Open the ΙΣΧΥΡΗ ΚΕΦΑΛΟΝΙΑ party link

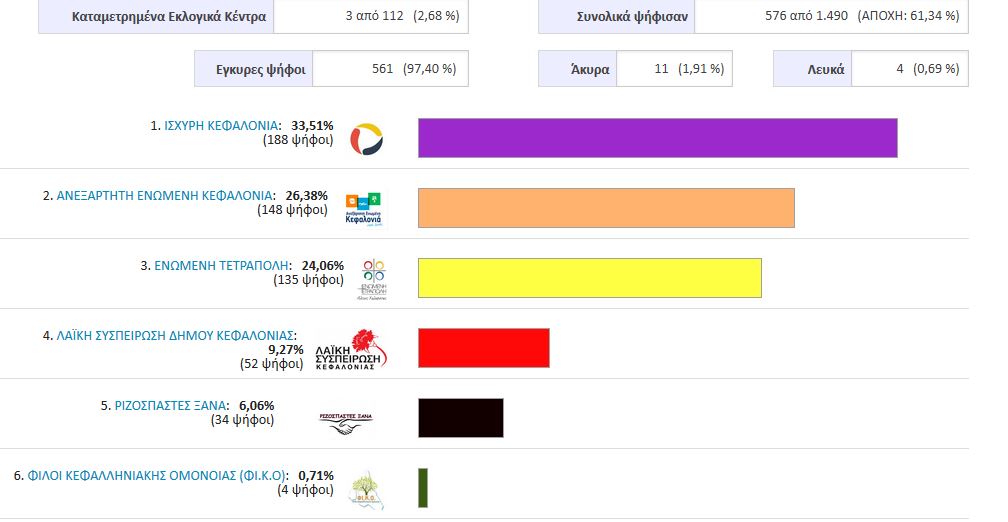tap(221, 126)
